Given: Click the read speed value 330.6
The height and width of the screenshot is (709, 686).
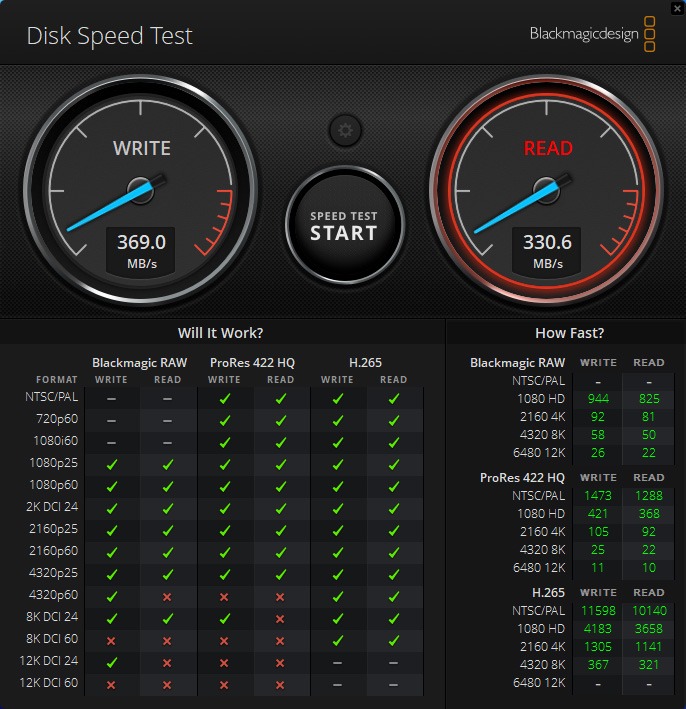Looking at the screenshot, I should [x=547, y=242].
